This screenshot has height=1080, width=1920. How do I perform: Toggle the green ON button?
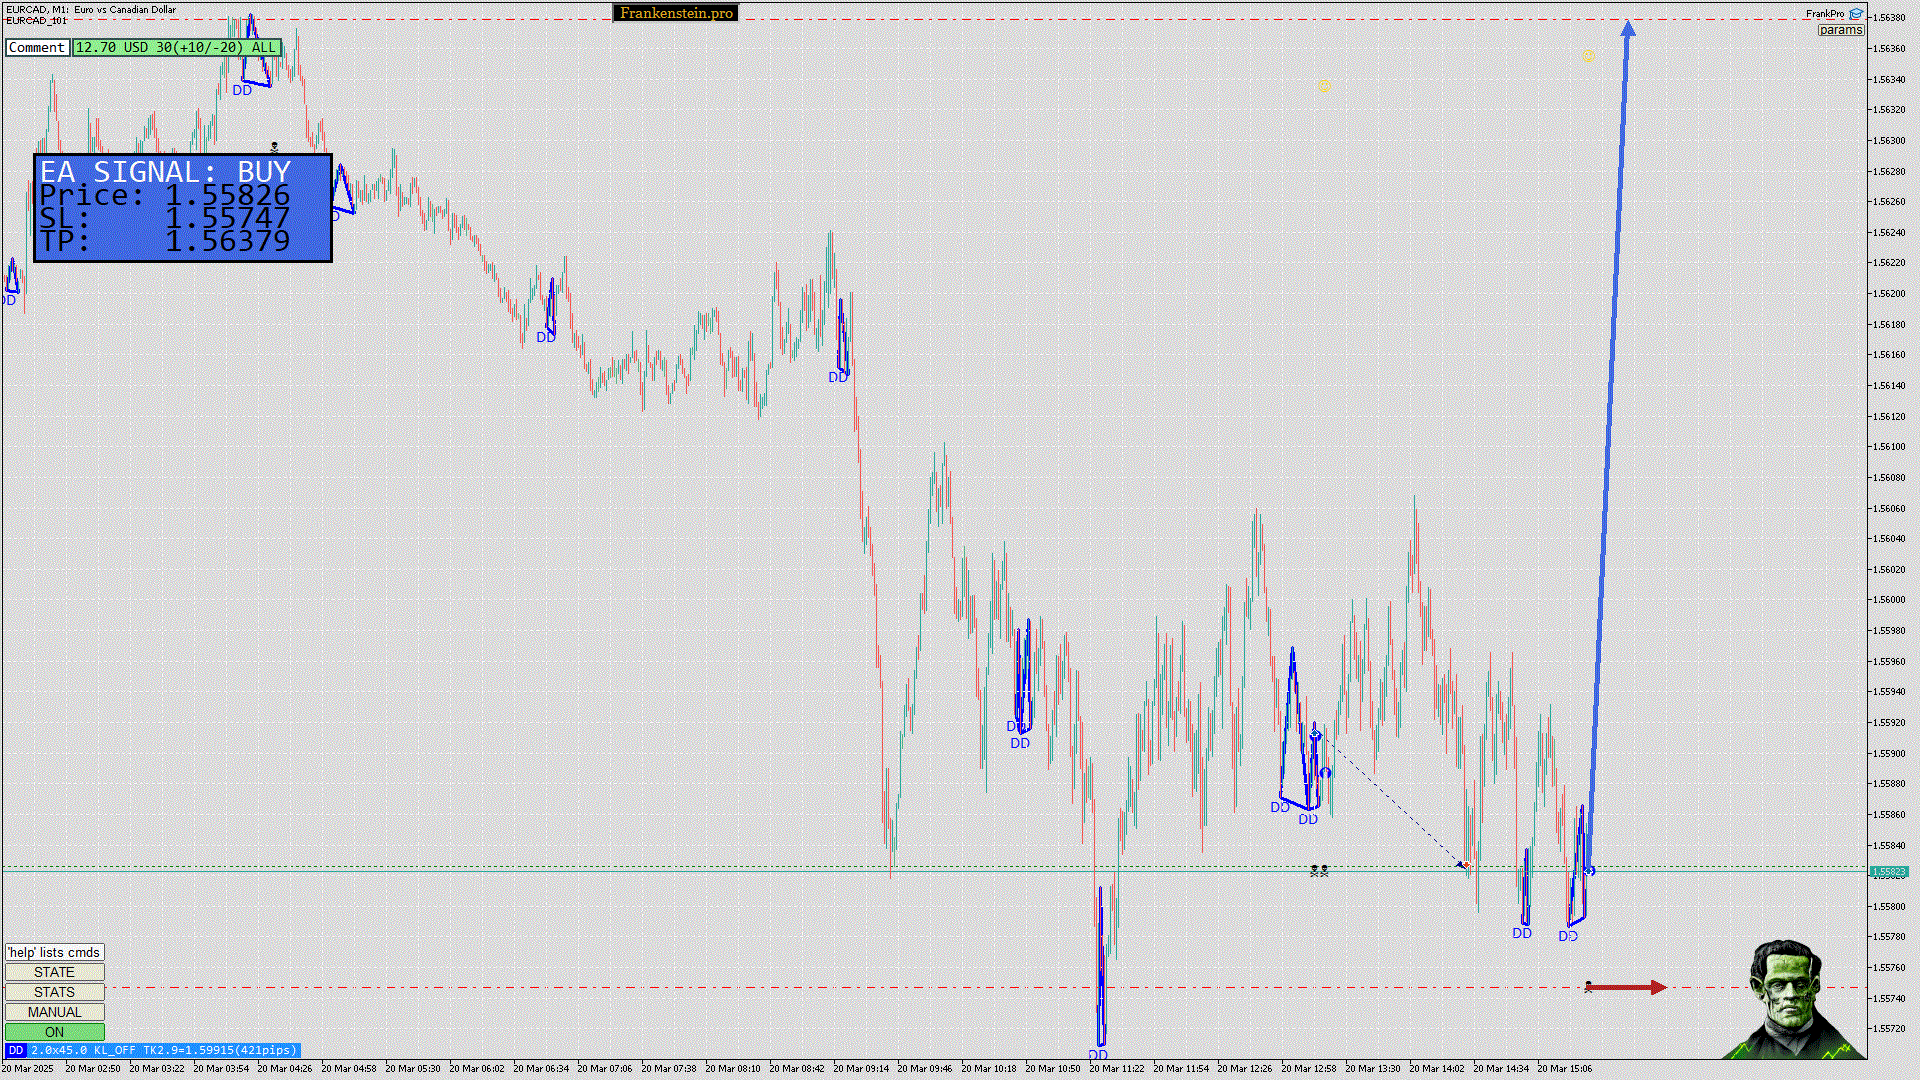54,1032
